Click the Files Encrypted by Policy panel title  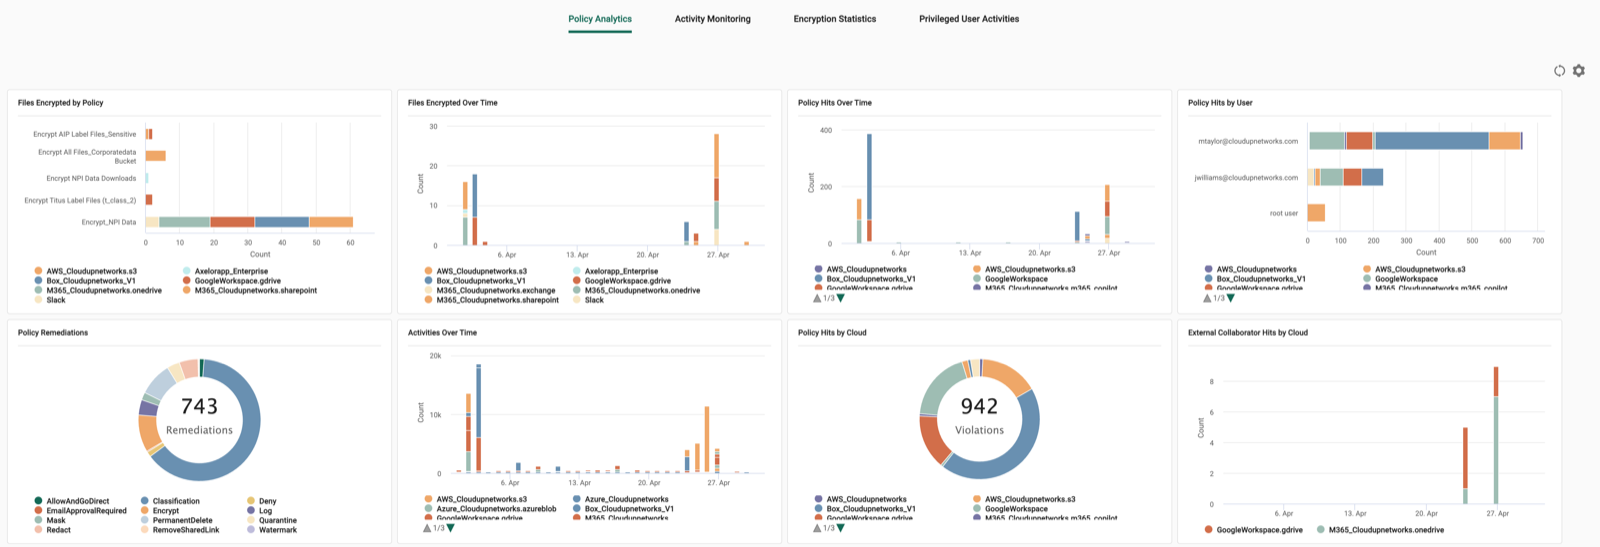60,103
